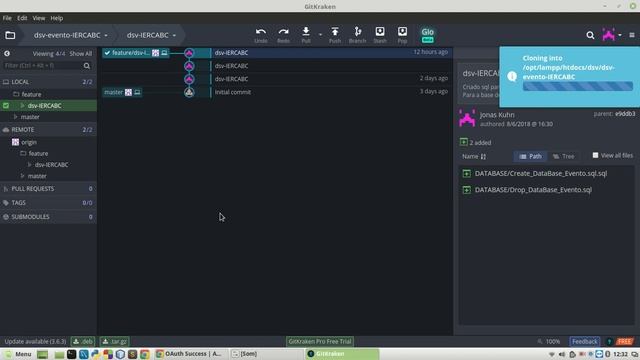The image size is (640, 360).
Task: Push commits with the Push icon
Action: coord(335,35)
